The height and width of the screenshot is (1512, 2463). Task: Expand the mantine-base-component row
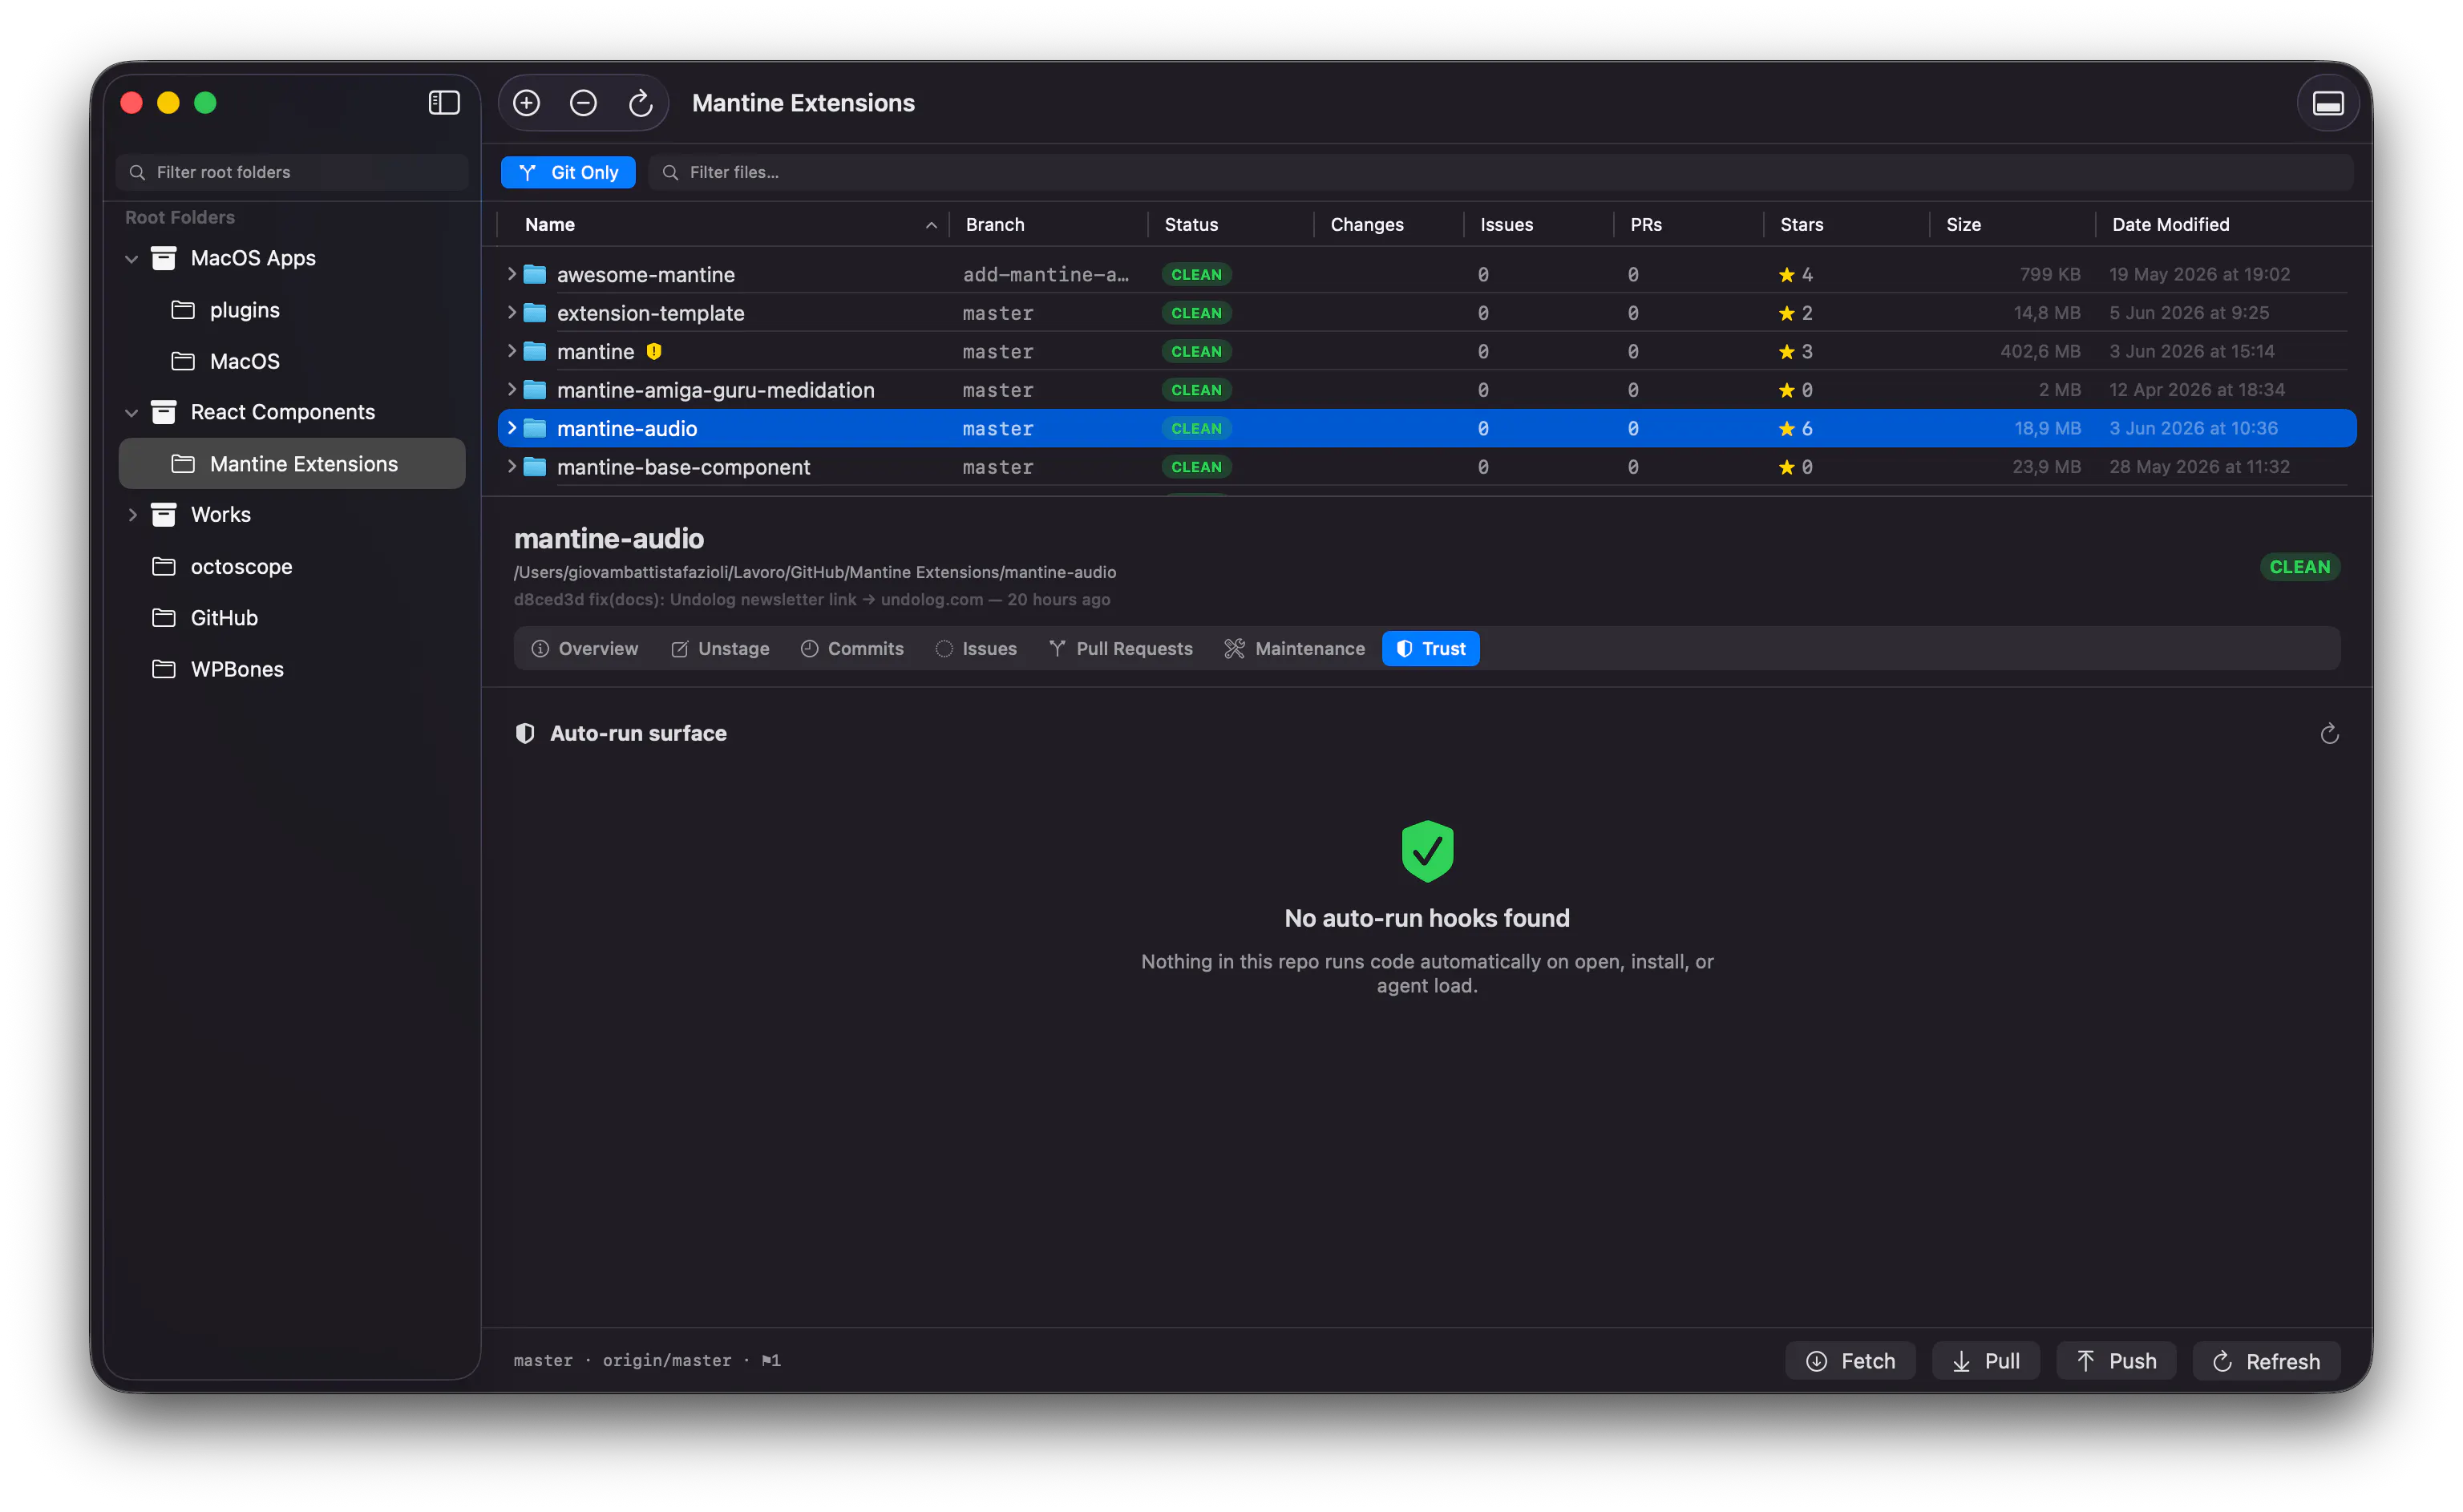(x=511, y=467)
